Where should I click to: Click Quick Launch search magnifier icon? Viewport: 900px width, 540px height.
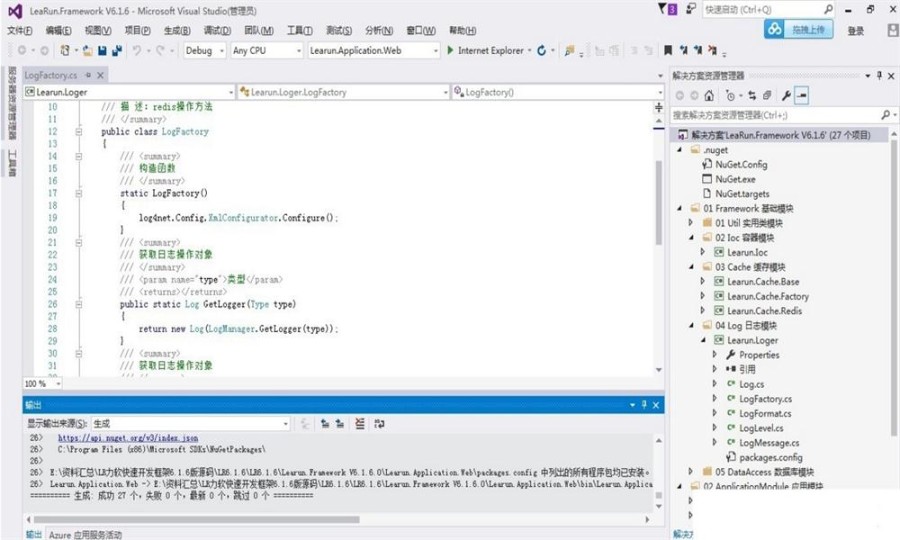point(828,9)
